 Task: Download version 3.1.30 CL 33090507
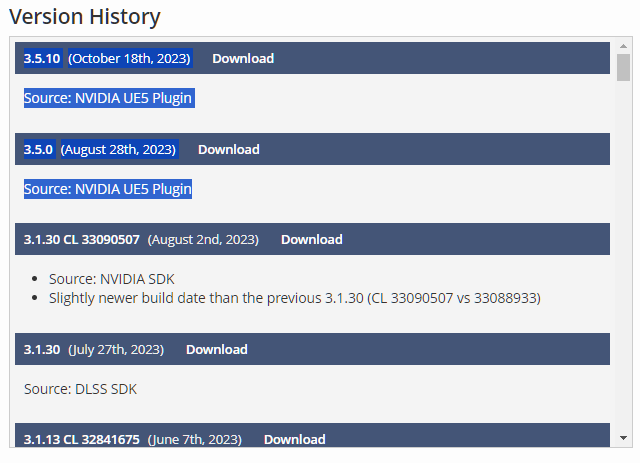(x=311, y=239)
